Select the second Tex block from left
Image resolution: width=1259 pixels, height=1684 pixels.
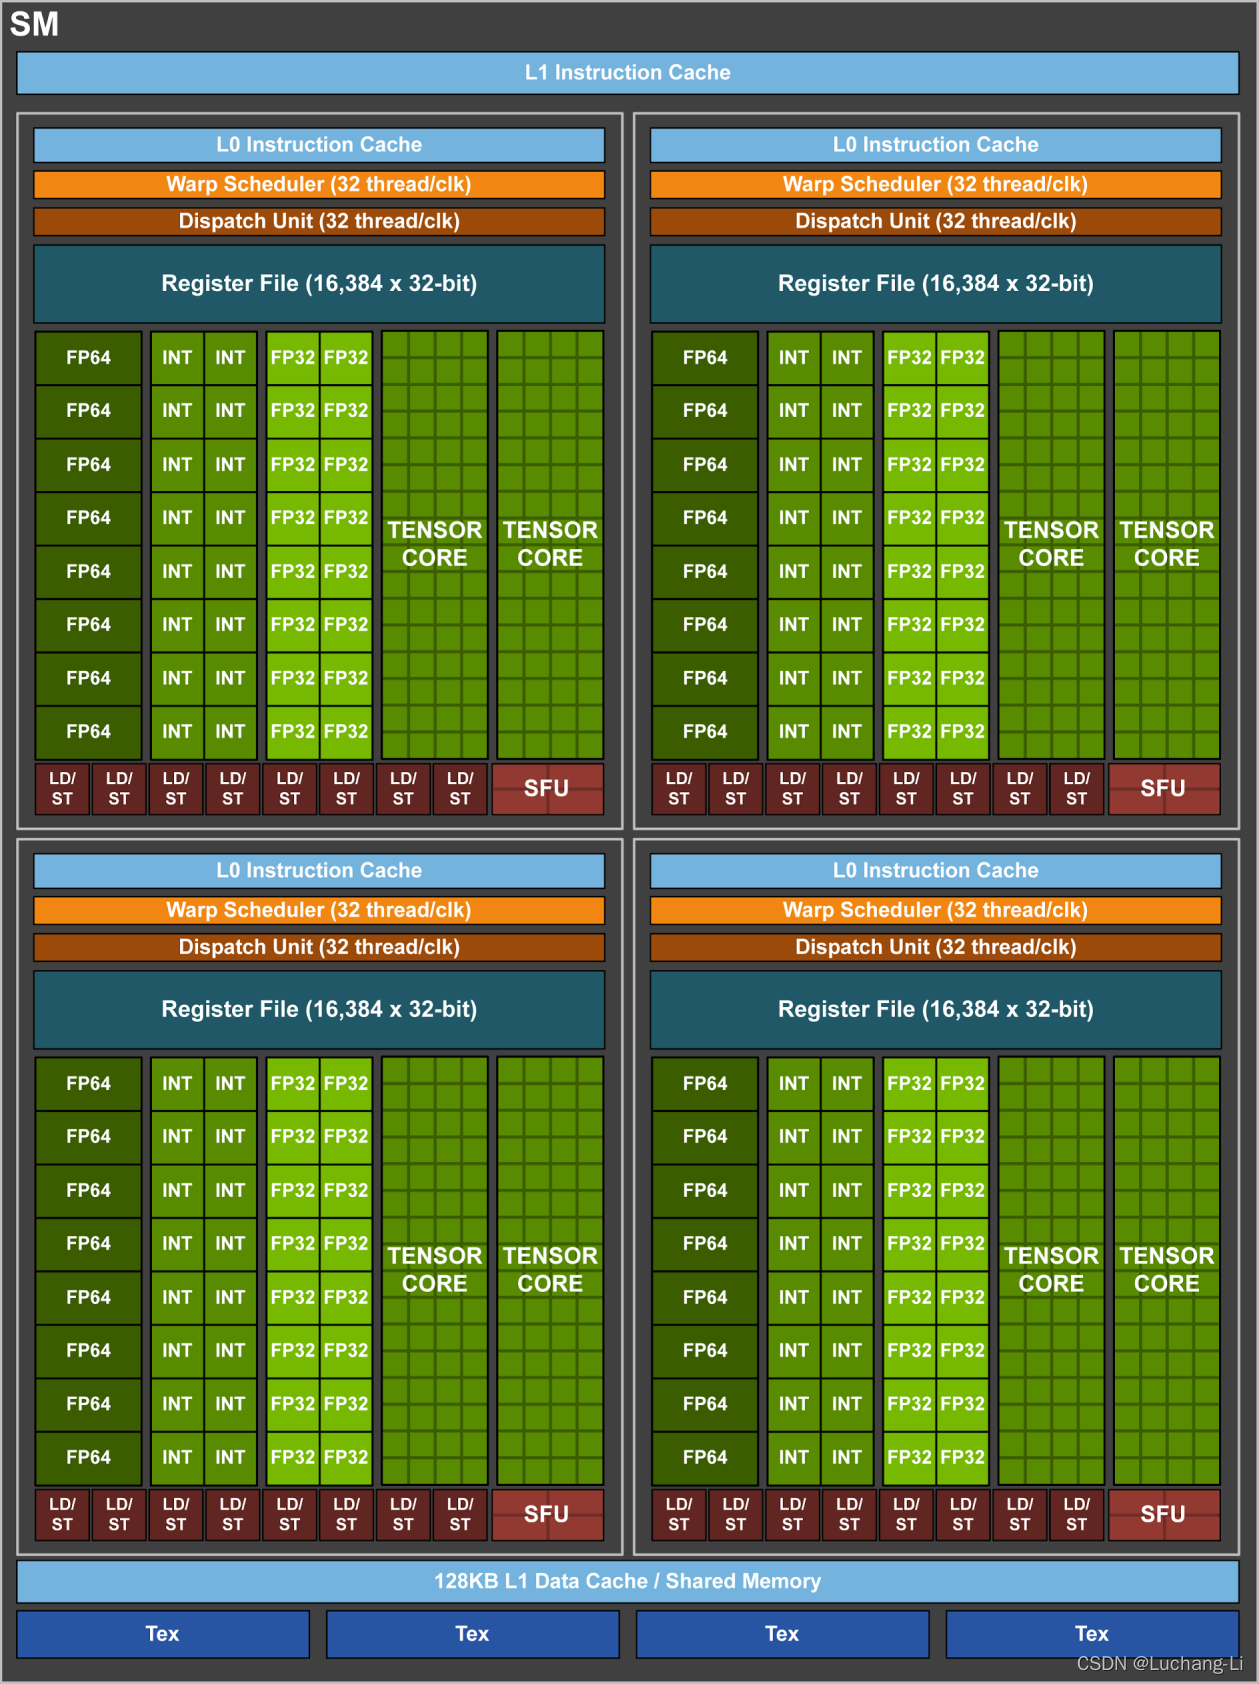point(472,1634)
